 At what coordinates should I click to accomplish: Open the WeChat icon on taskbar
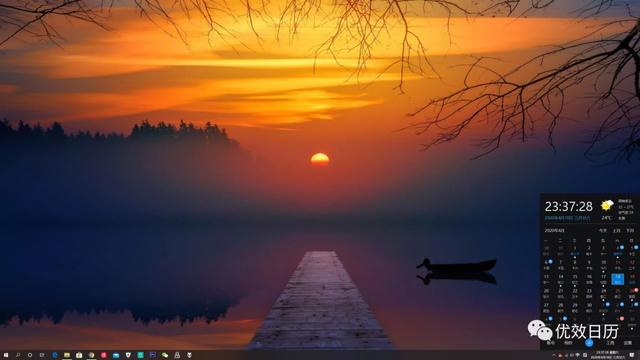pyautogui.click(x=165, y=355)
